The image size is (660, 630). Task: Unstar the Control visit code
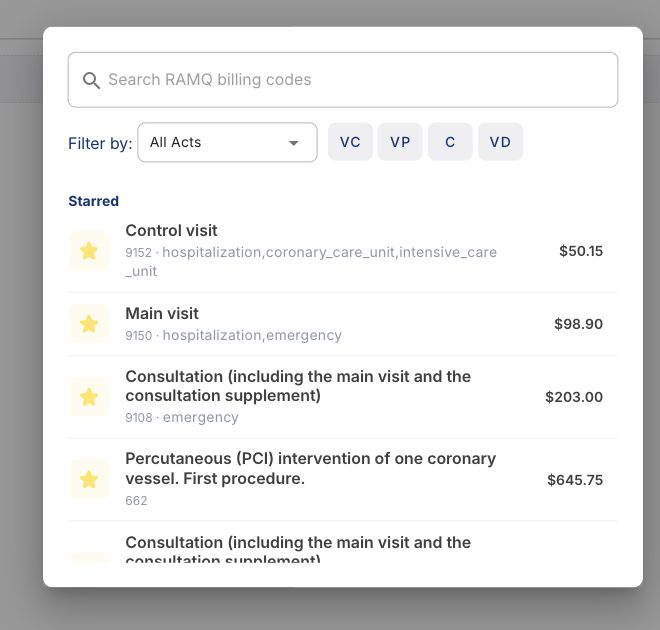tap(89, 251)
